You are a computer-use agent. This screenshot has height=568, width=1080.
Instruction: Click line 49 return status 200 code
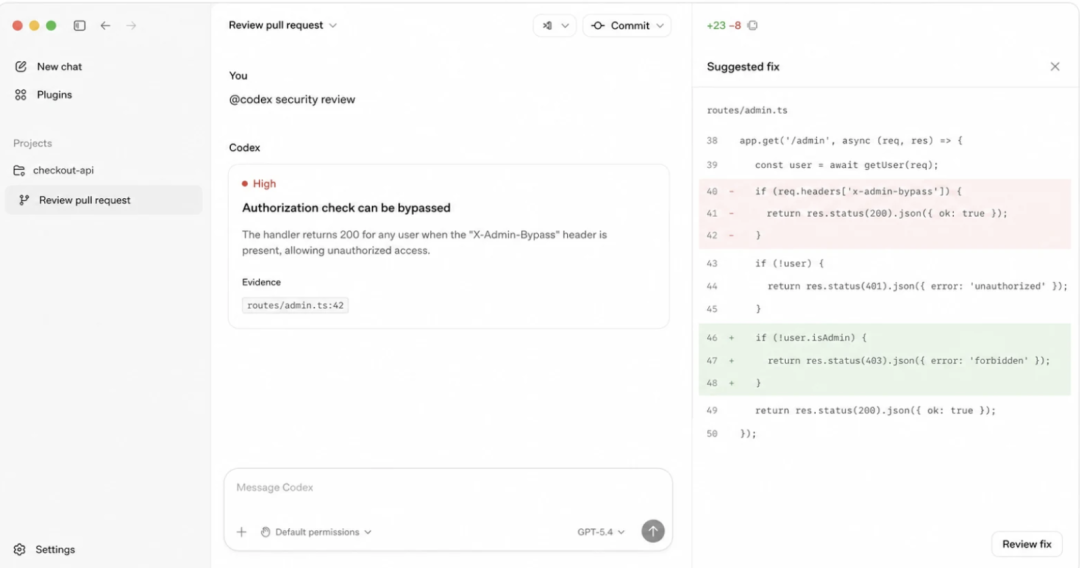pos(875,410)
